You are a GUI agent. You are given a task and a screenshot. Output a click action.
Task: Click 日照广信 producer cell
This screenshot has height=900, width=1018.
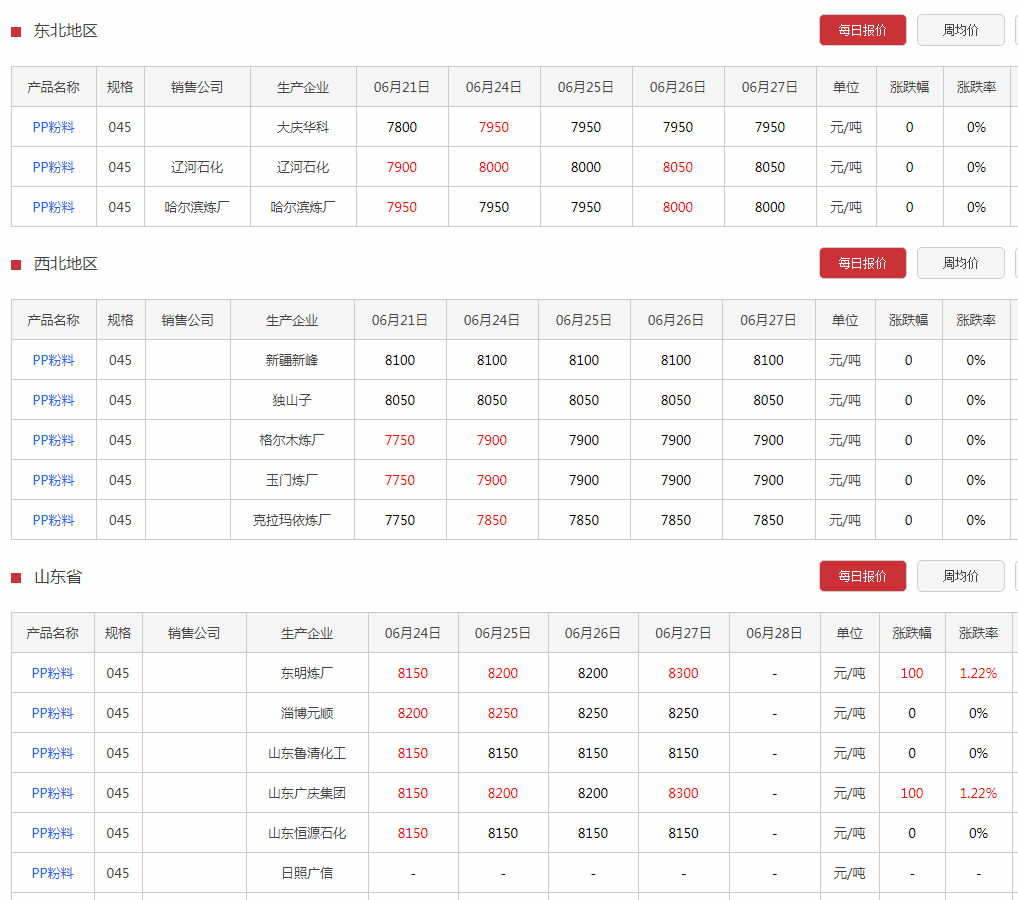pos(307,873)
